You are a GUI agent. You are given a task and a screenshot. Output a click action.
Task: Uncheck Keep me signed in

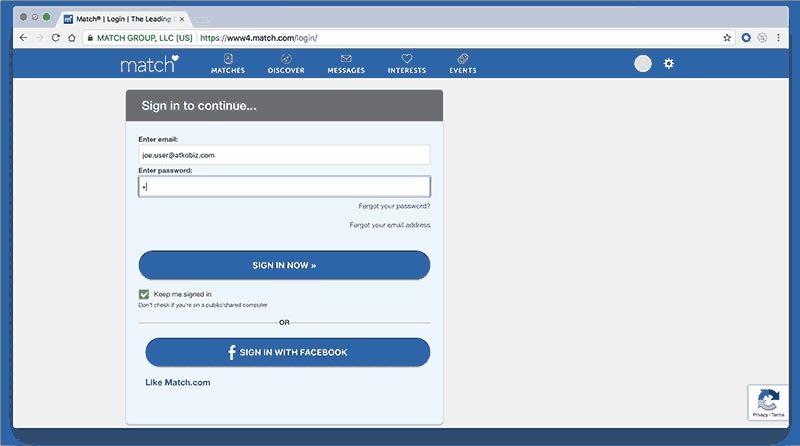[x=144, y=294]
